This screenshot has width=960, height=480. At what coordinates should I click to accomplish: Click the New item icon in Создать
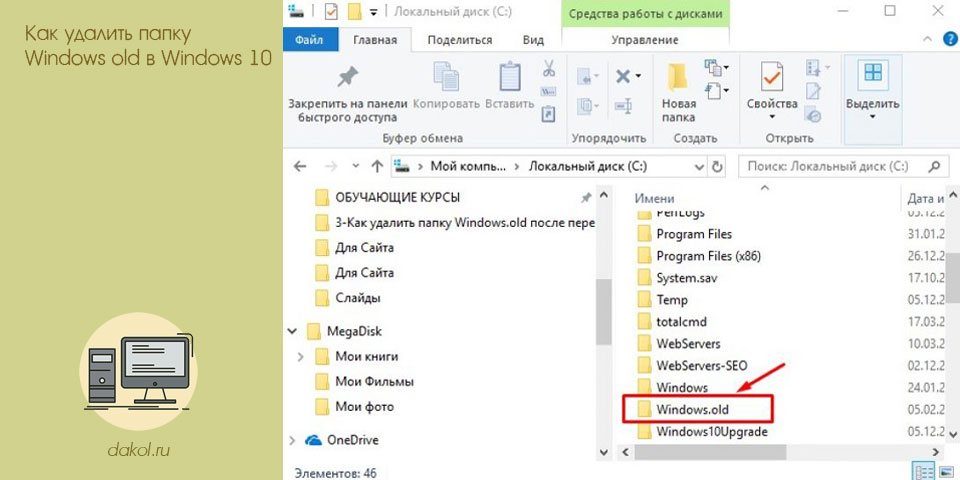tap(713, 66)
